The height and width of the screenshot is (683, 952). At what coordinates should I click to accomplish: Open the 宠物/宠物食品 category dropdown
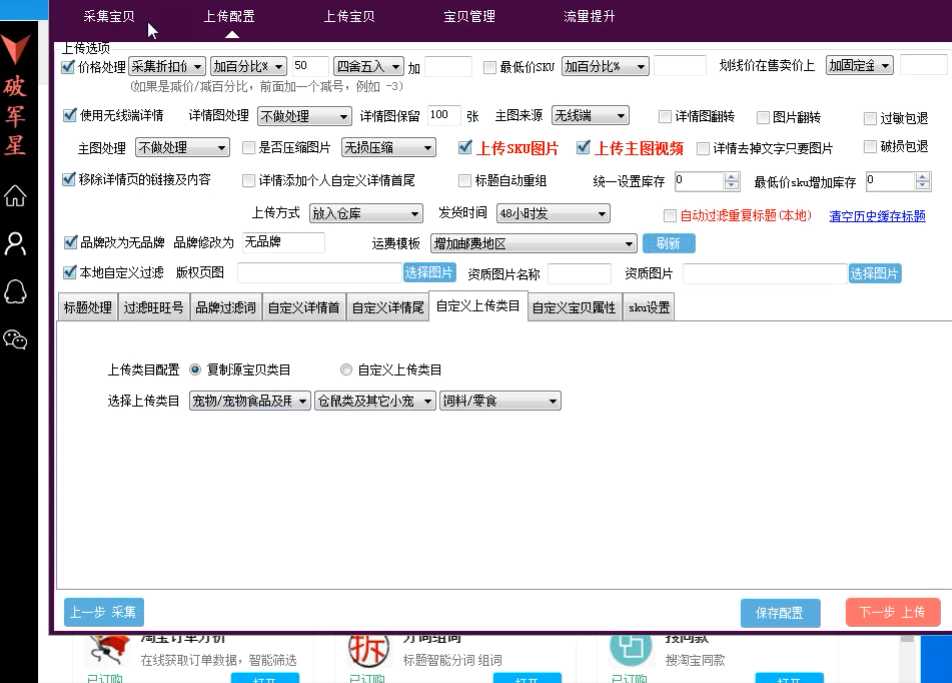[x=250, y=401]
